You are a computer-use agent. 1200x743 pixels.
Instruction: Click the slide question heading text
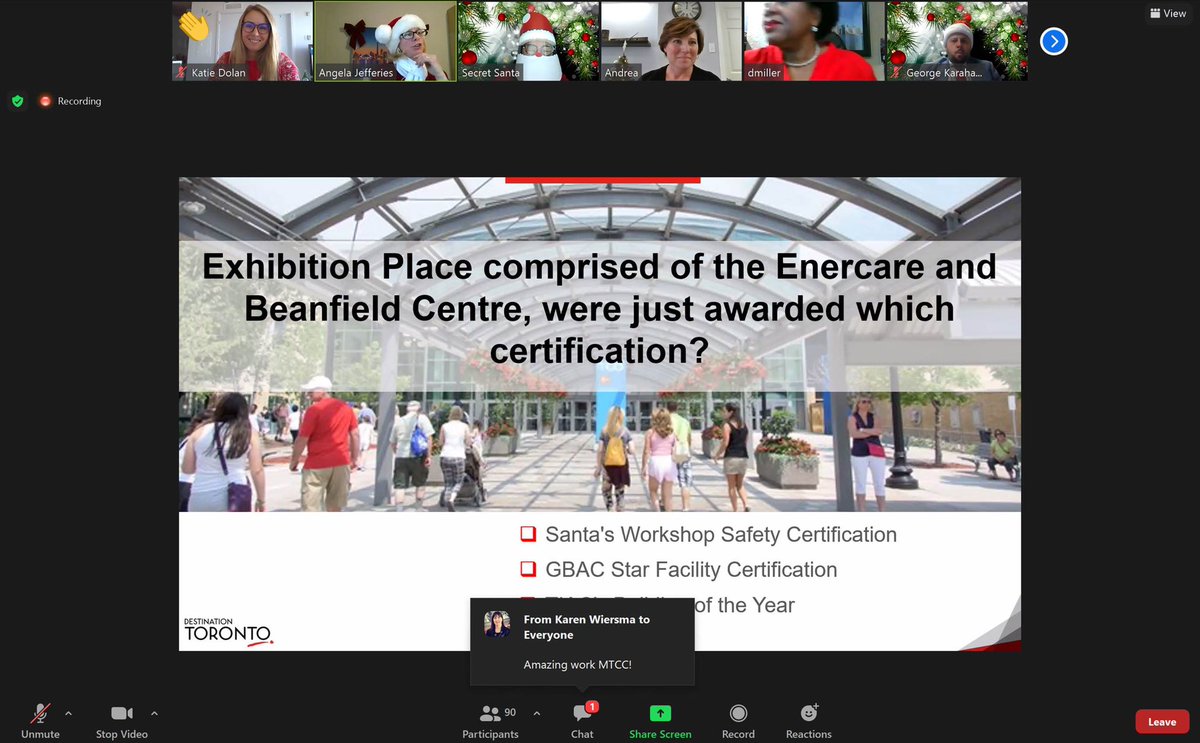coord(599,308)
